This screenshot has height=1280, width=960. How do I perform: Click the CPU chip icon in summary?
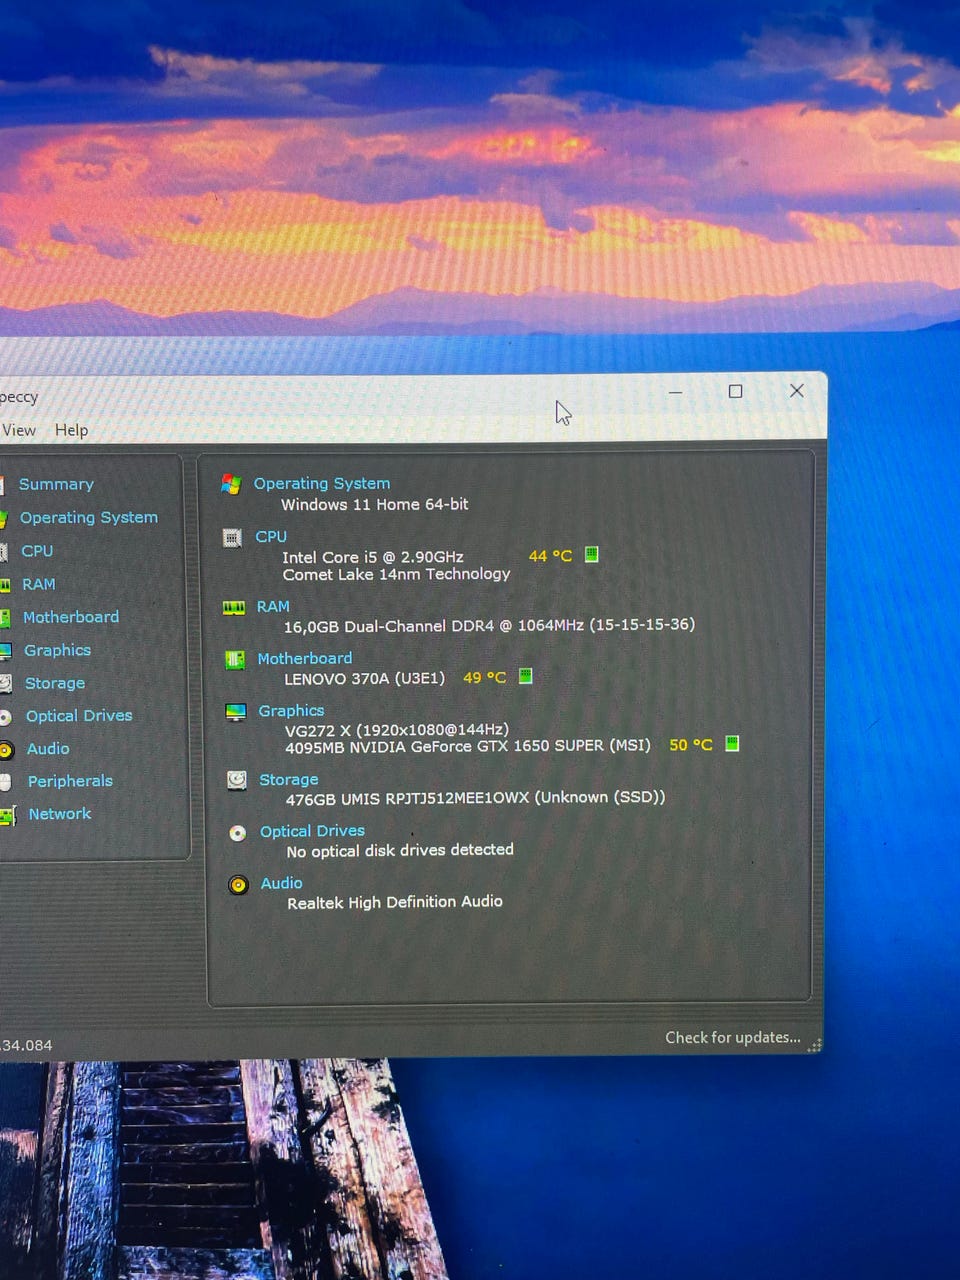click(x=232, y=538)
